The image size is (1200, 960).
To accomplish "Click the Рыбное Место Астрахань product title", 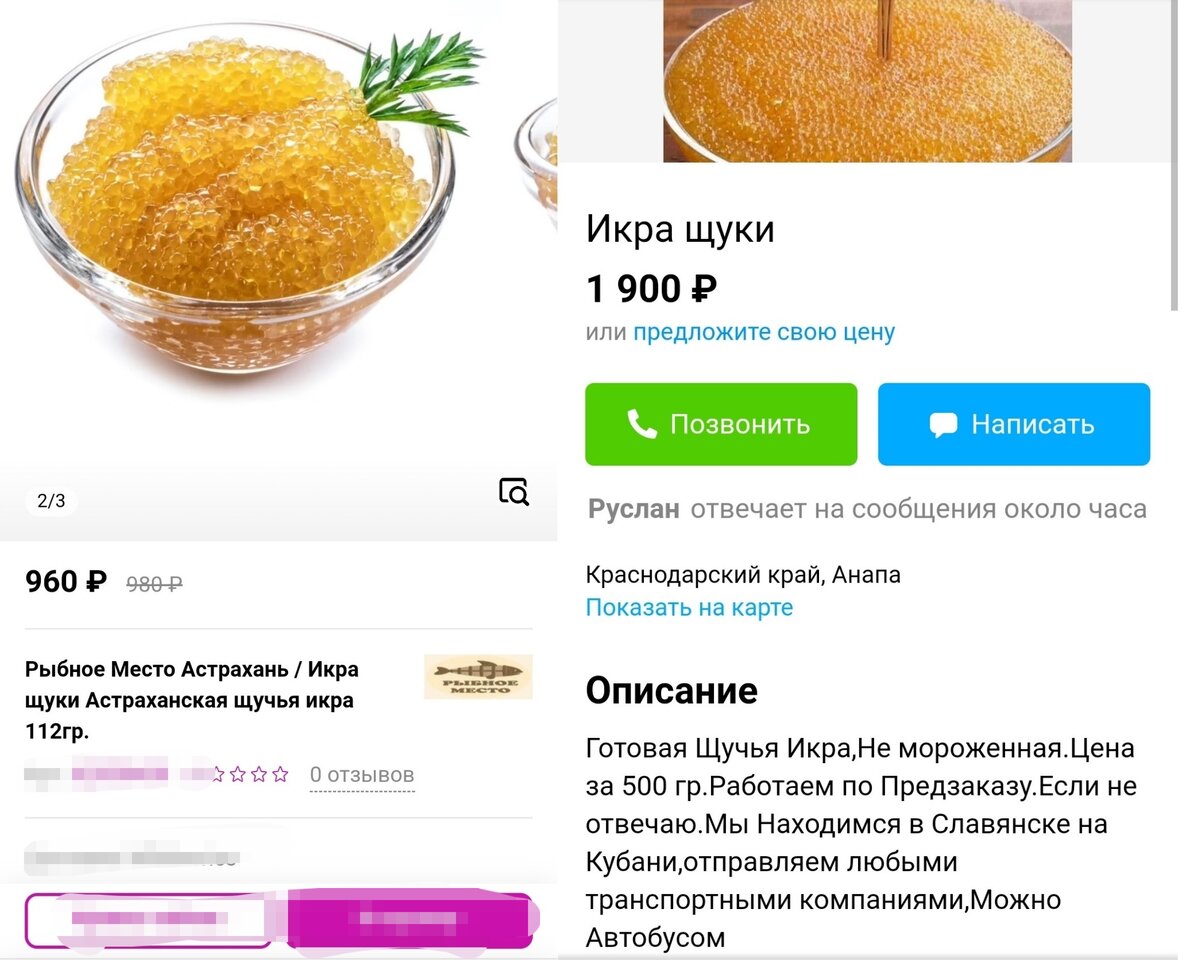I will (192, 700).
